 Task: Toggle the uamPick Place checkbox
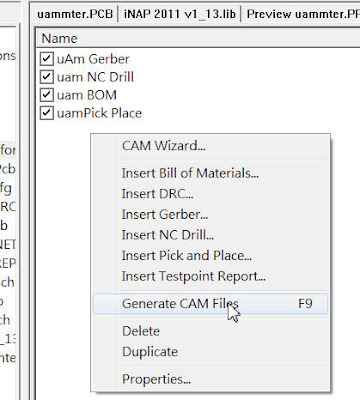[x=46, y=113]
